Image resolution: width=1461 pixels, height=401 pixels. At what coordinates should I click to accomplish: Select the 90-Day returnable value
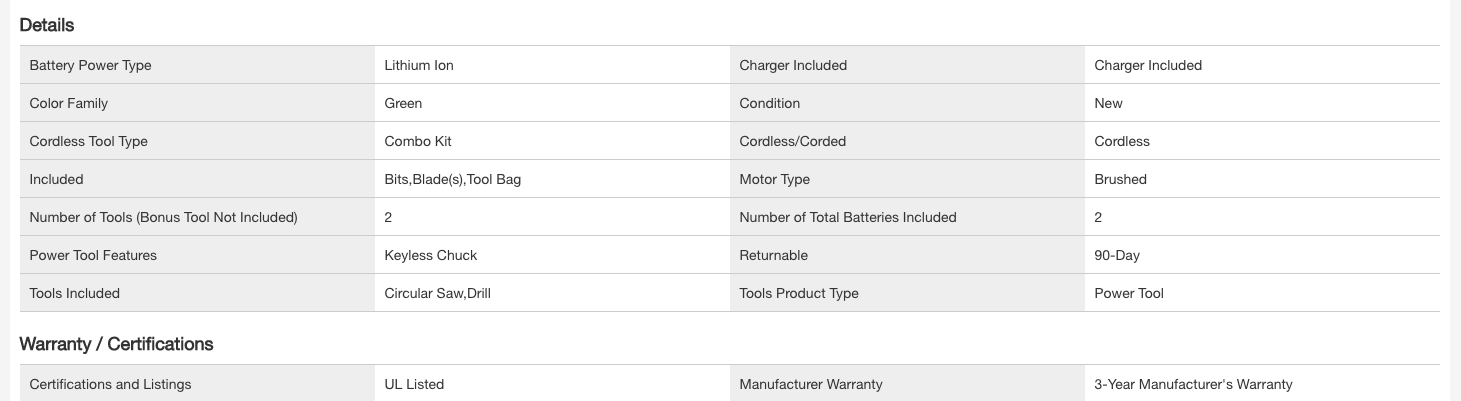coord(1117,255)
